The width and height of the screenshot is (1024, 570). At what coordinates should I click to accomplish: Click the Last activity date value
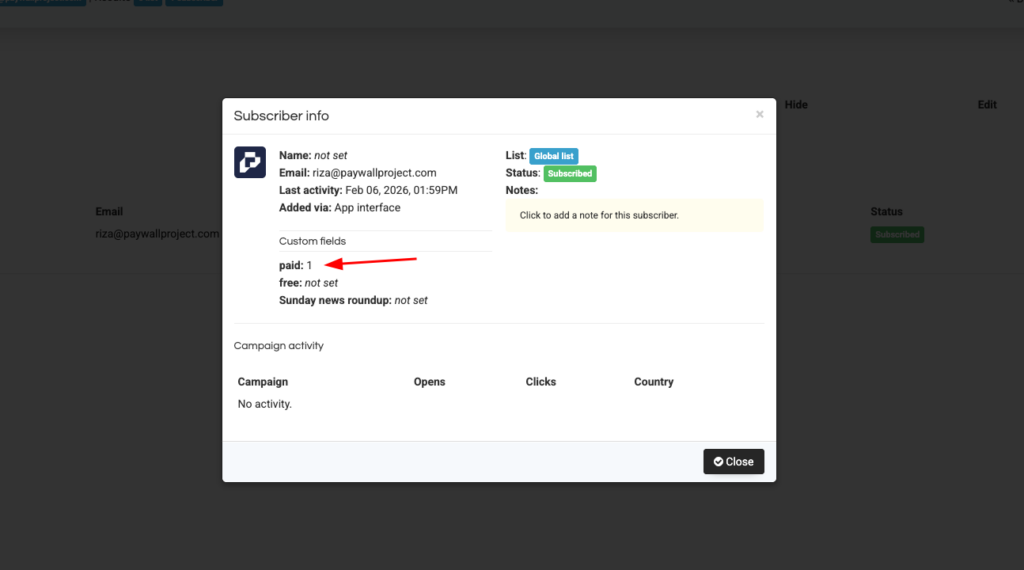[401, 190]
